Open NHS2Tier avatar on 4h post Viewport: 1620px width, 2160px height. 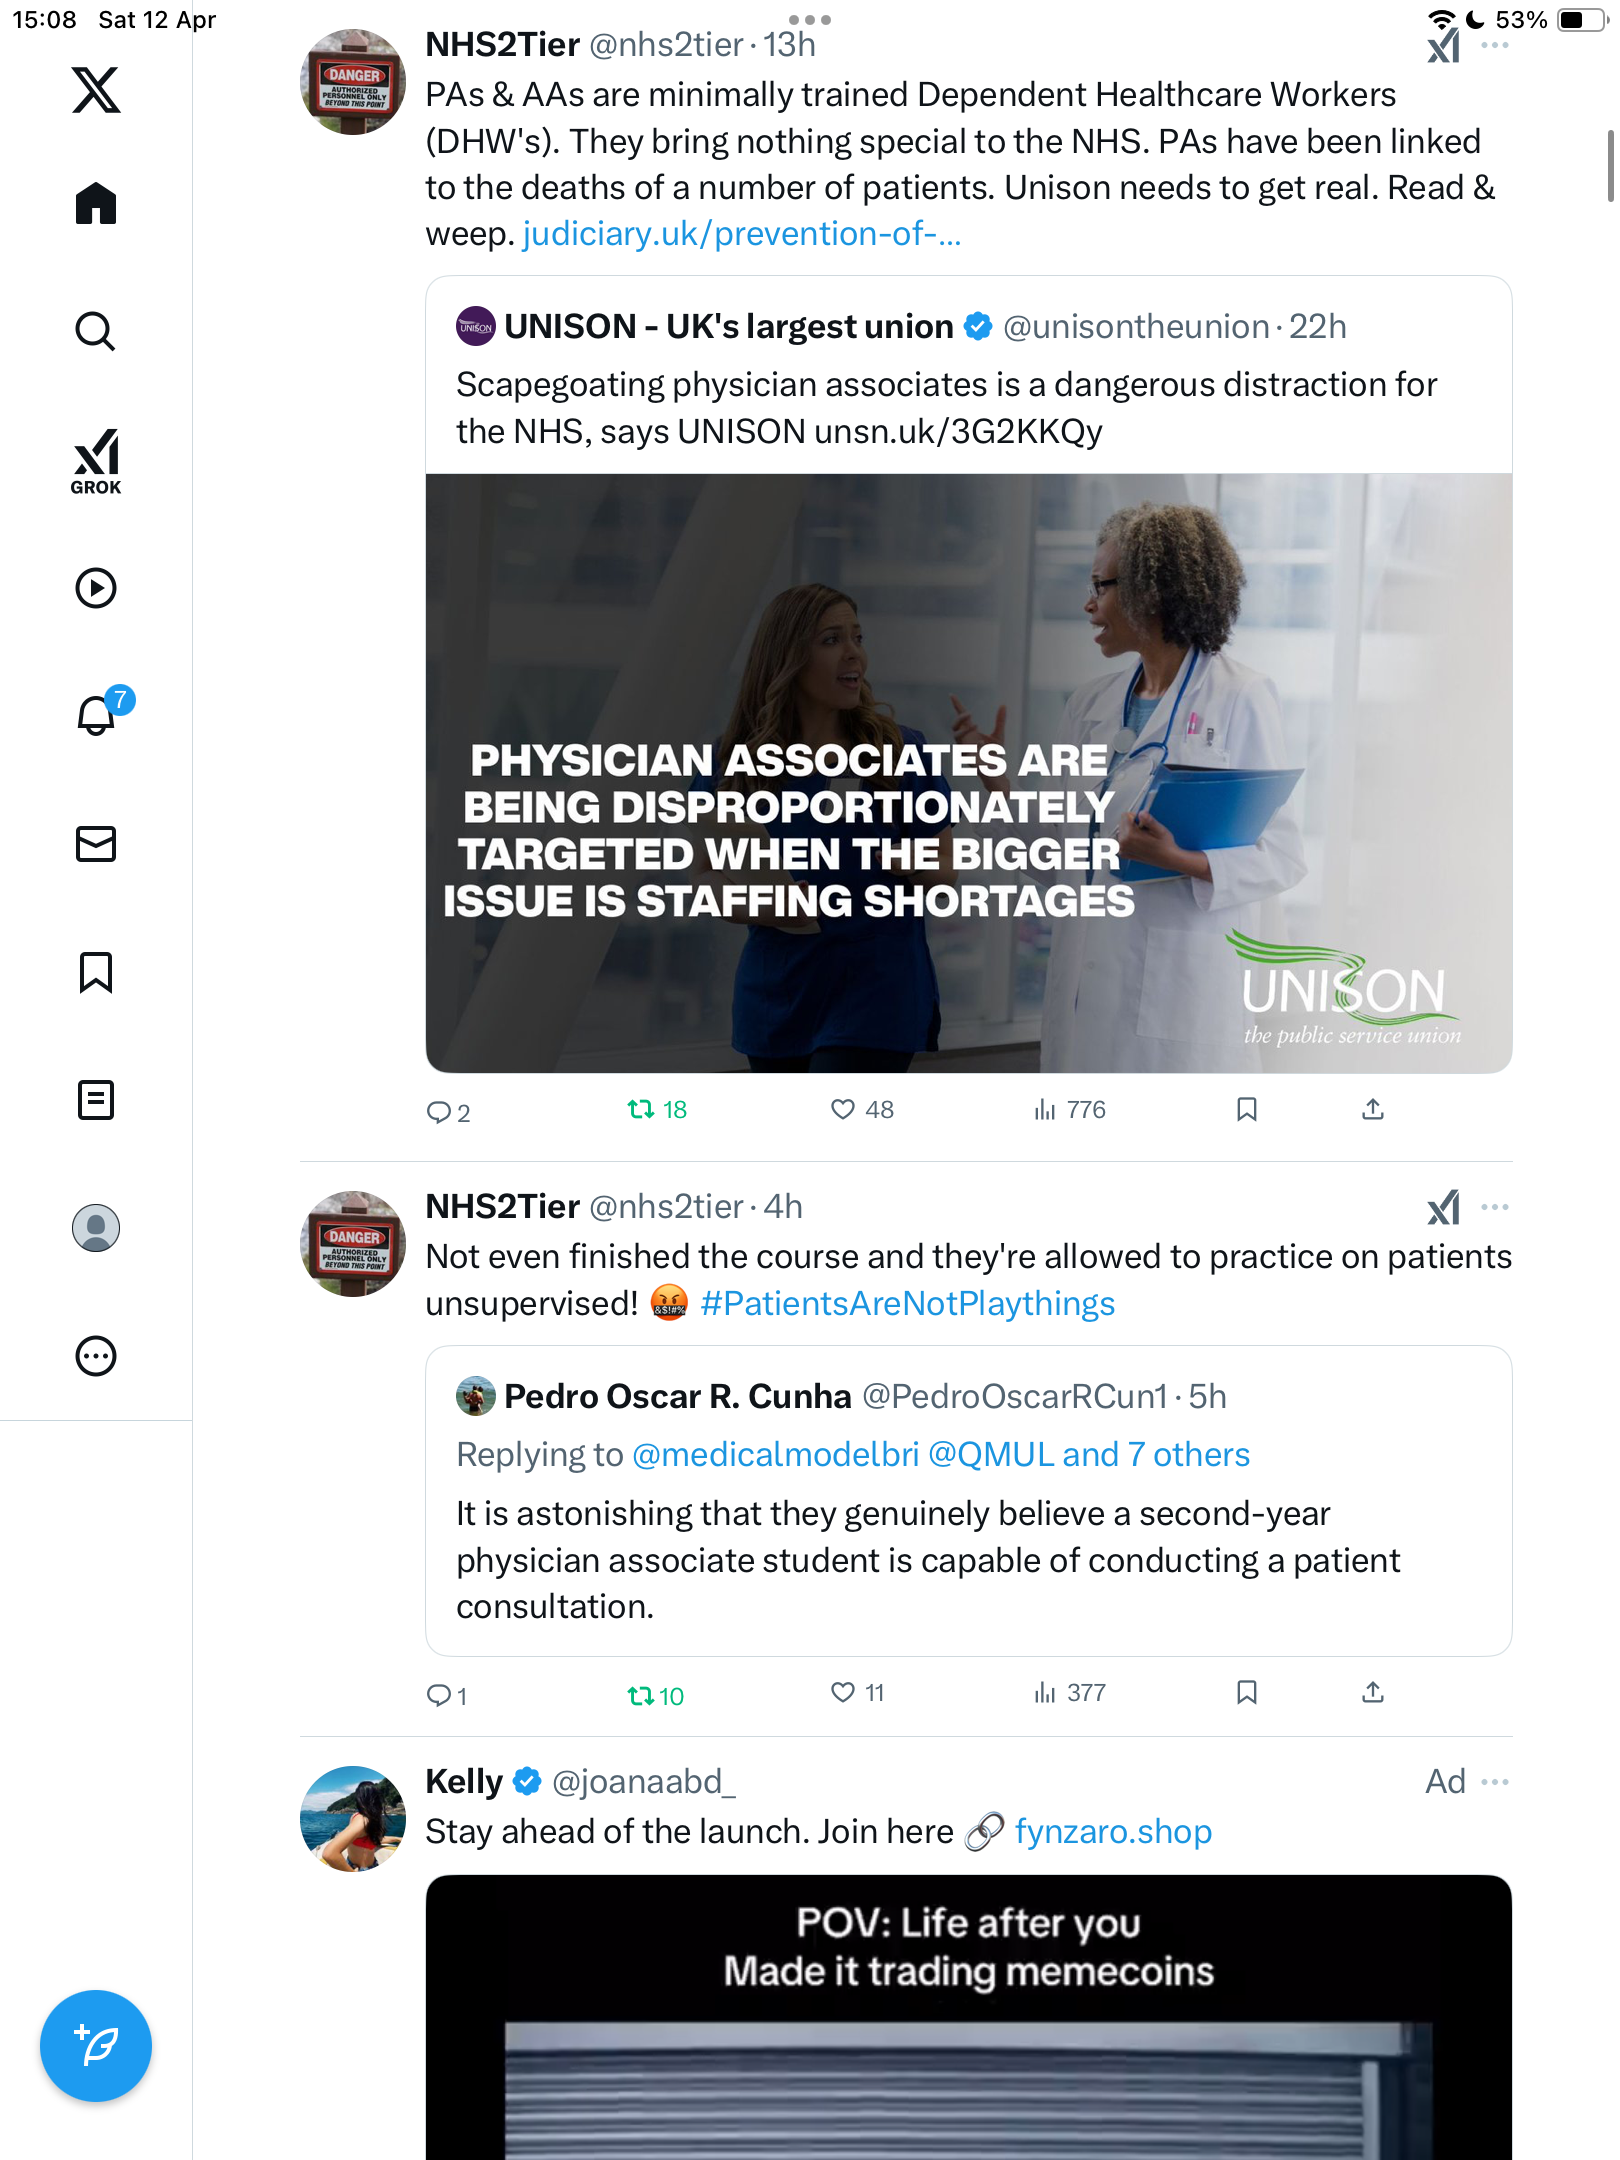pyautogui.click(x=353, y=1244)
